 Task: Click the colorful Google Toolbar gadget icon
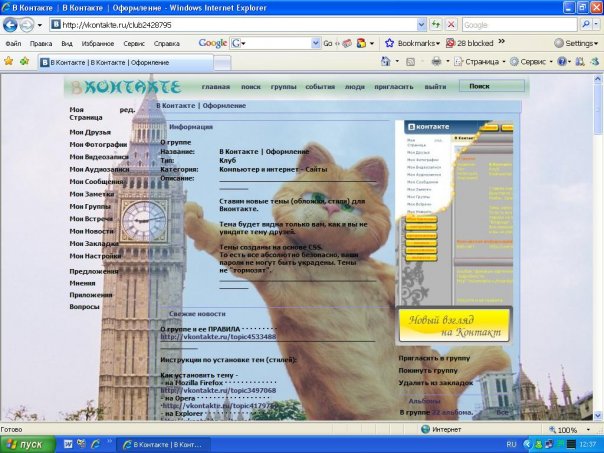pos(361,43)
